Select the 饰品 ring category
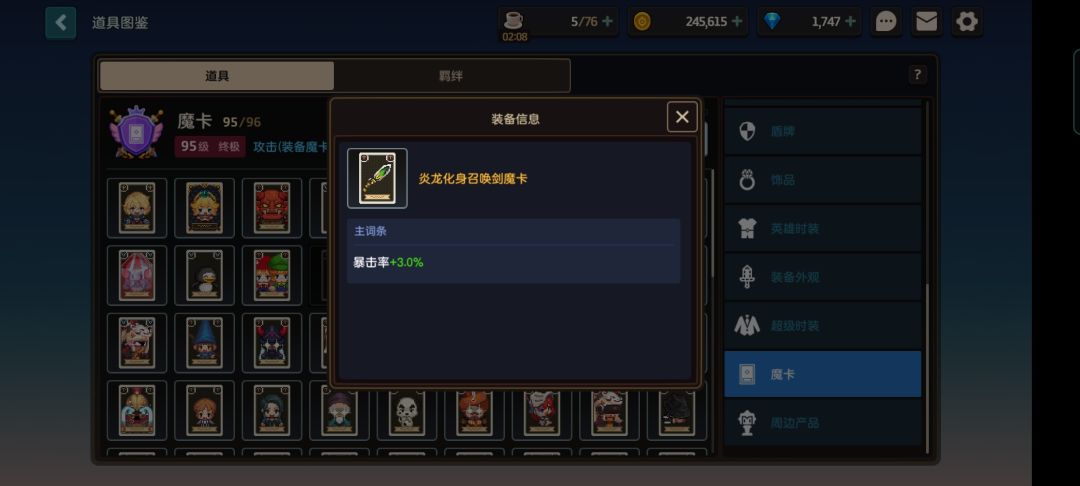 [x=822, y=180]
